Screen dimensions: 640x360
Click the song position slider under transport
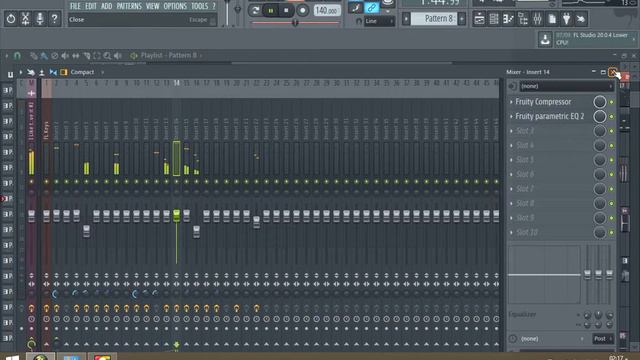click(x=295, y=23)
